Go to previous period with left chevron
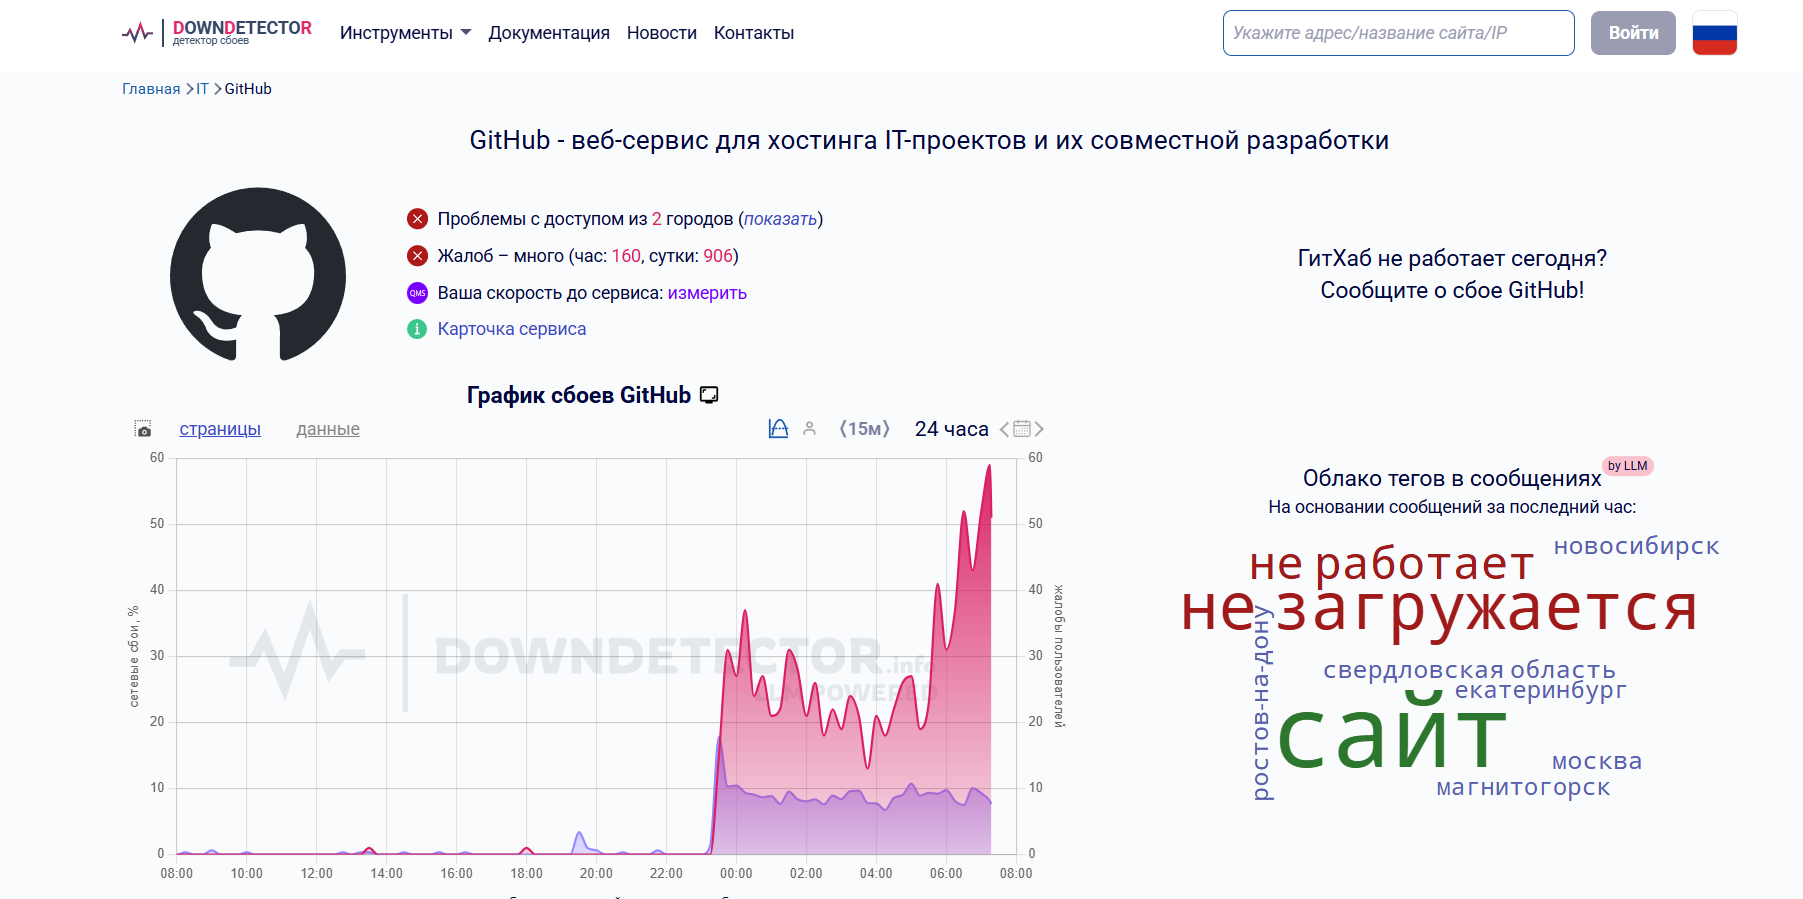Screen dimensions: 1803x899 1004,429
